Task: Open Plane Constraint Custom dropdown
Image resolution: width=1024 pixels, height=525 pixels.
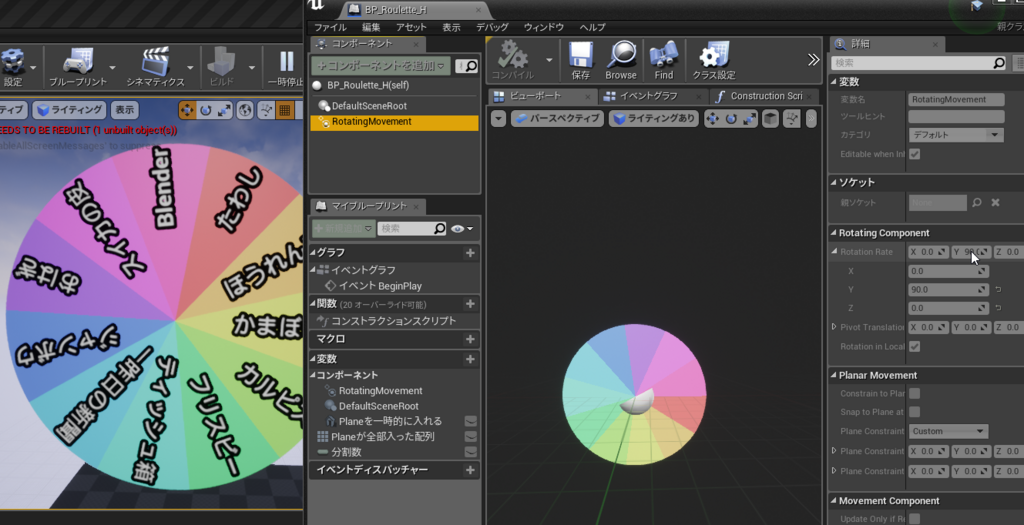Action: click(948, 431)
